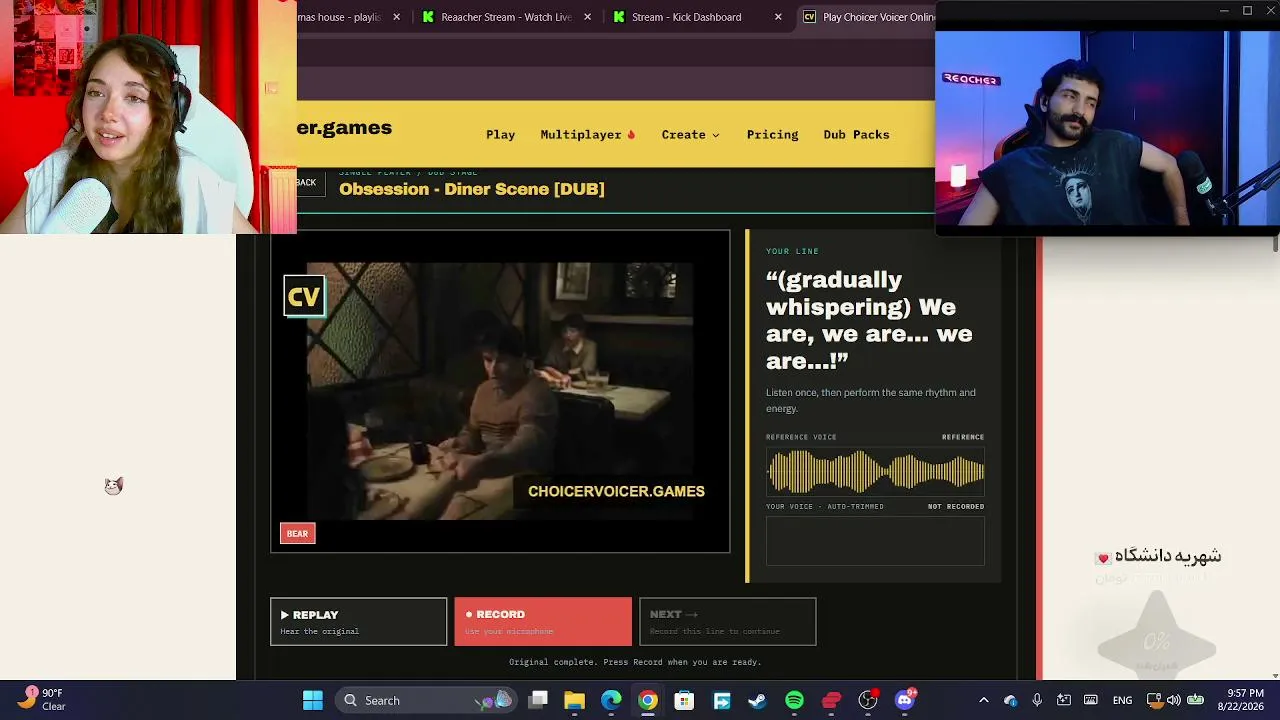Open the OBS Studio taskbar icon

(868, 701)
